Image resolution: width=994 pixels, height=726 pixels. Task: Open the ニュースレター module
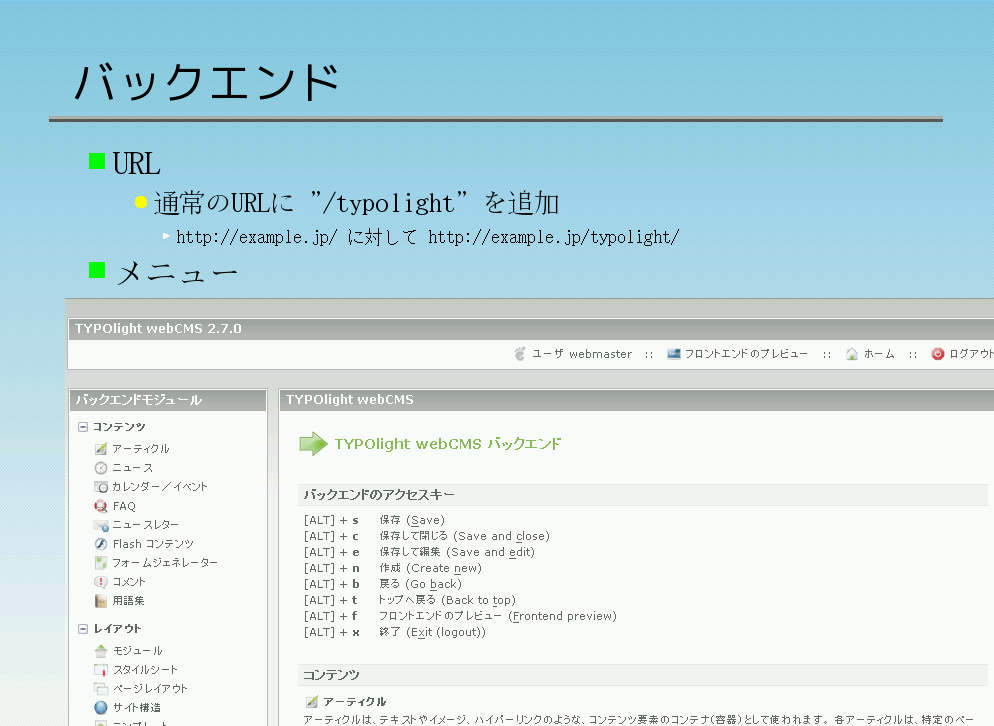point(145,525)
